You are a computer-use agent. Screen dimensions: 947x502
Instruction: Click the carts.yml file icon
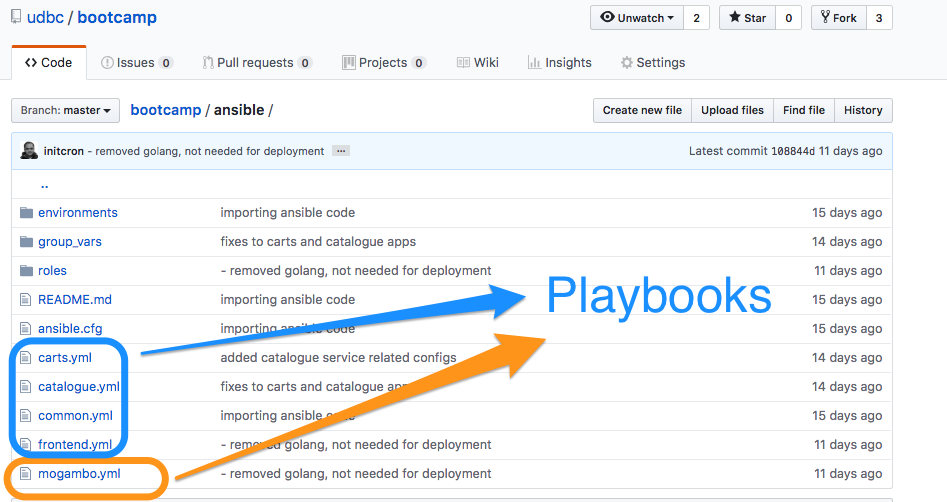pos(25,358)
